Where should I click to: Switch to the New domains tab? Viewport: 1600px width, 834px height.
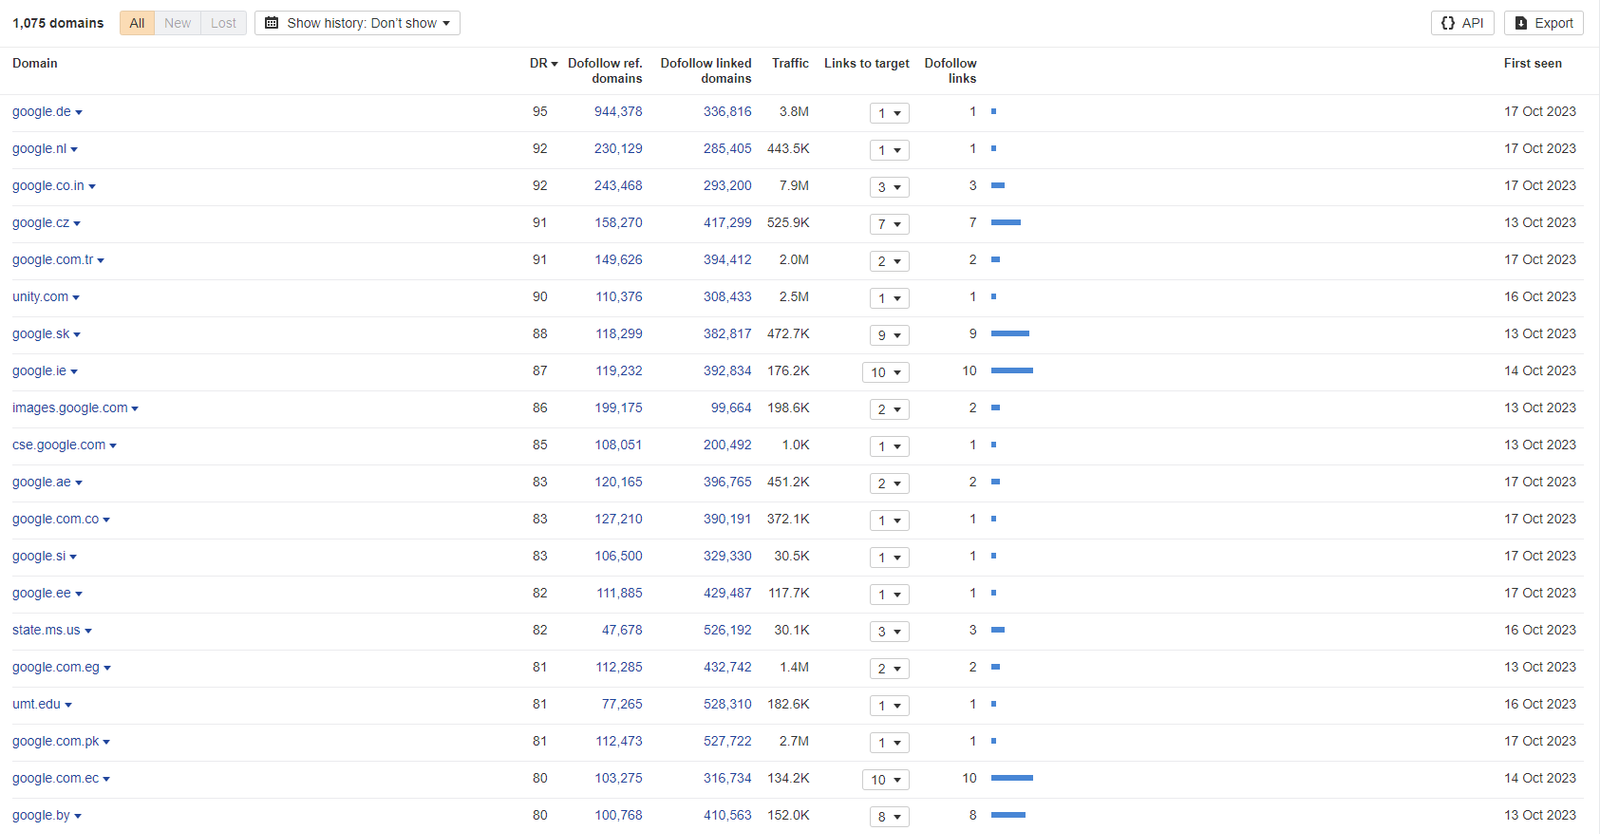coord(177,23)
